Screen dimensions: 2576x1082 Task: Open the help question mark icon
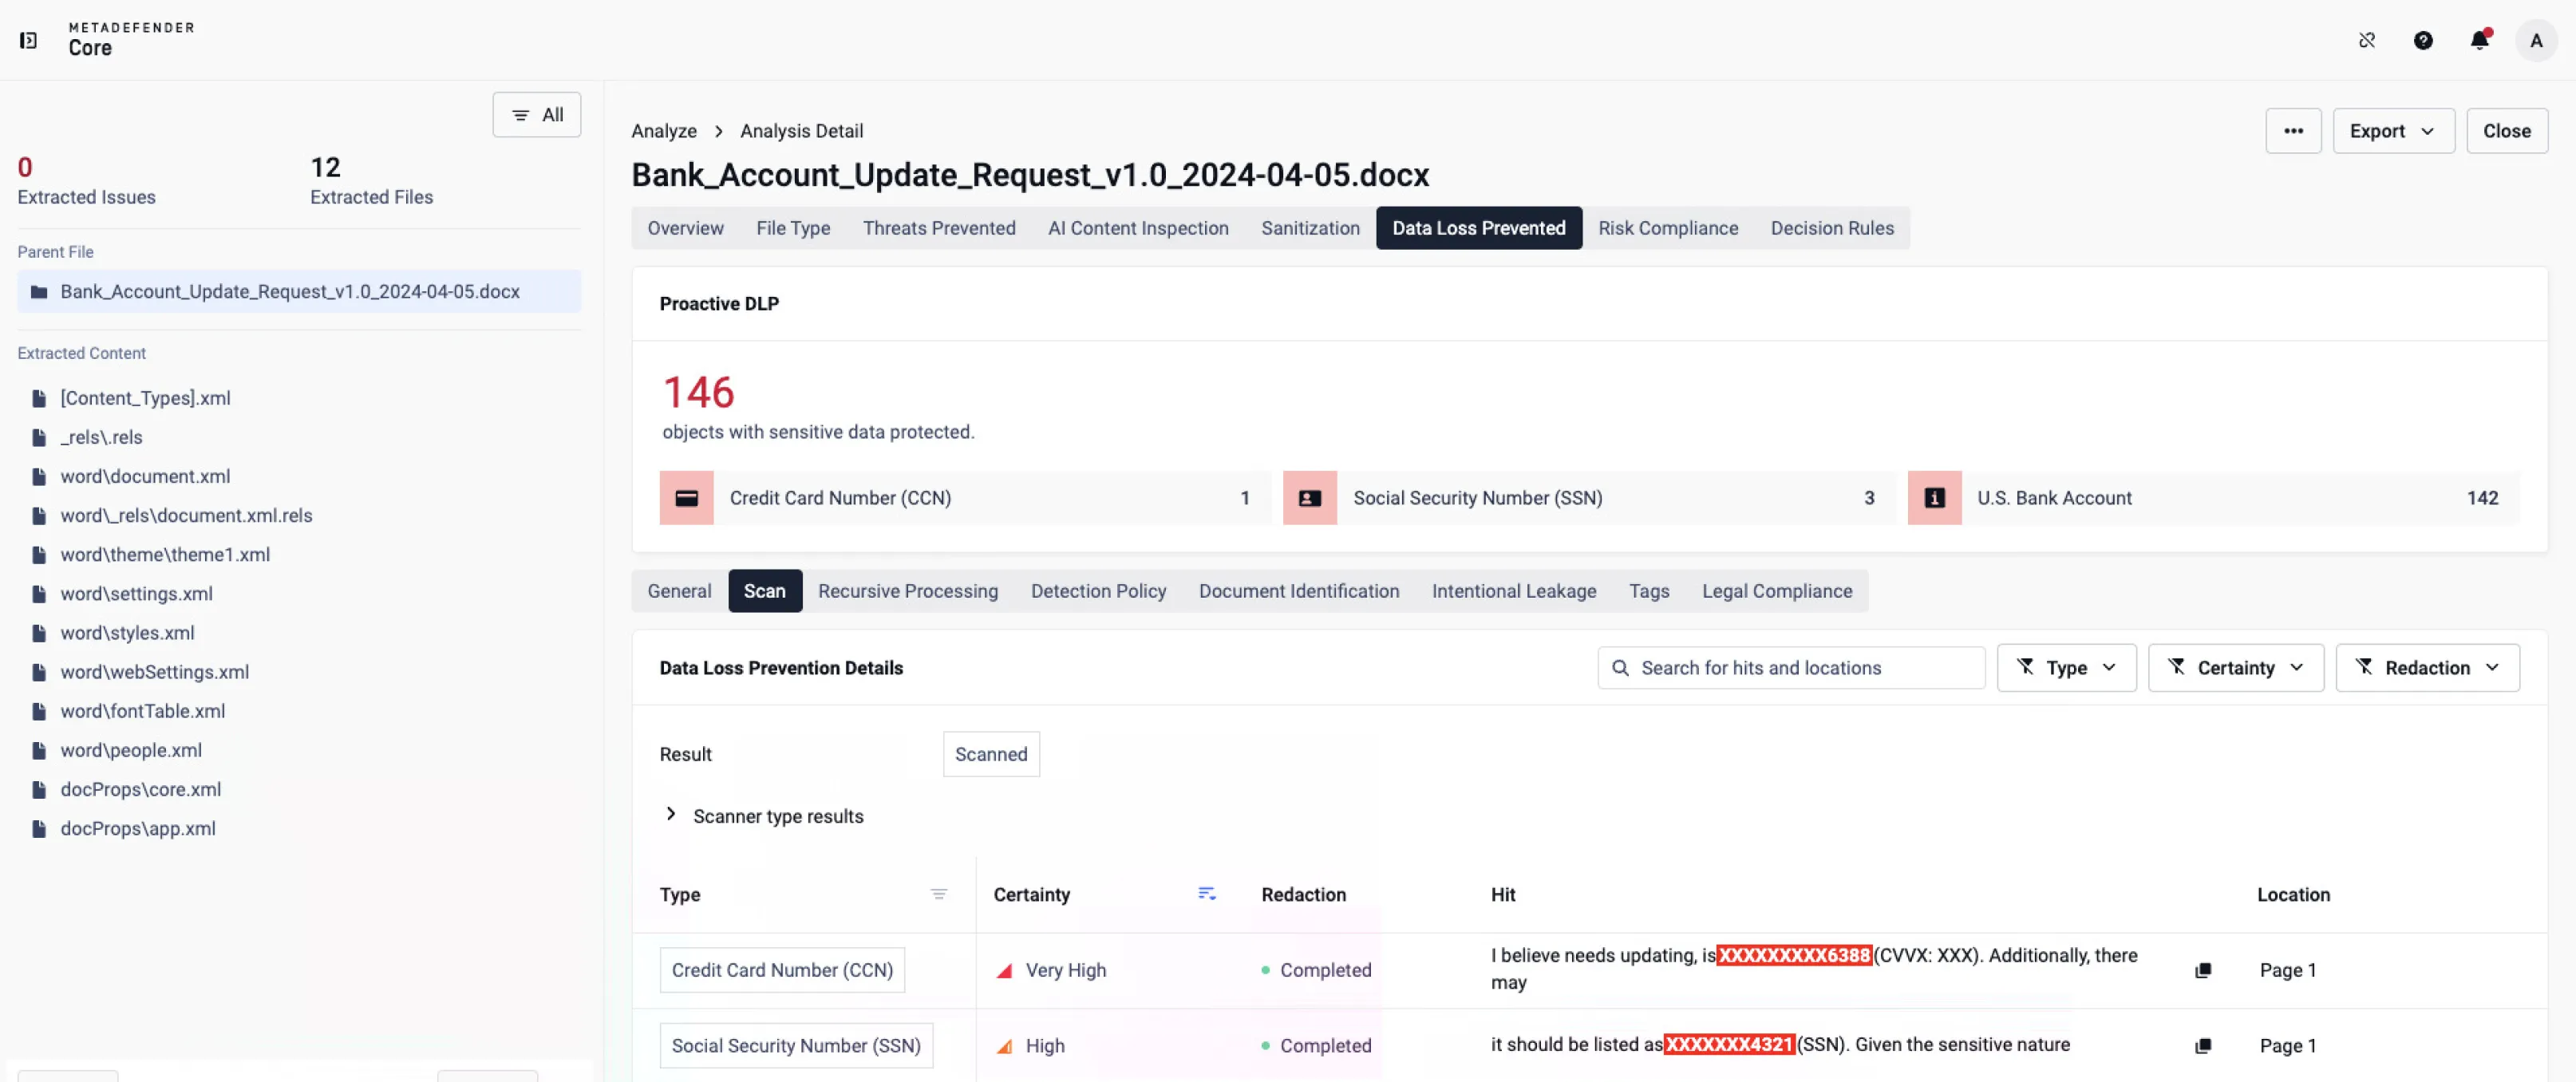point(2423,40)
